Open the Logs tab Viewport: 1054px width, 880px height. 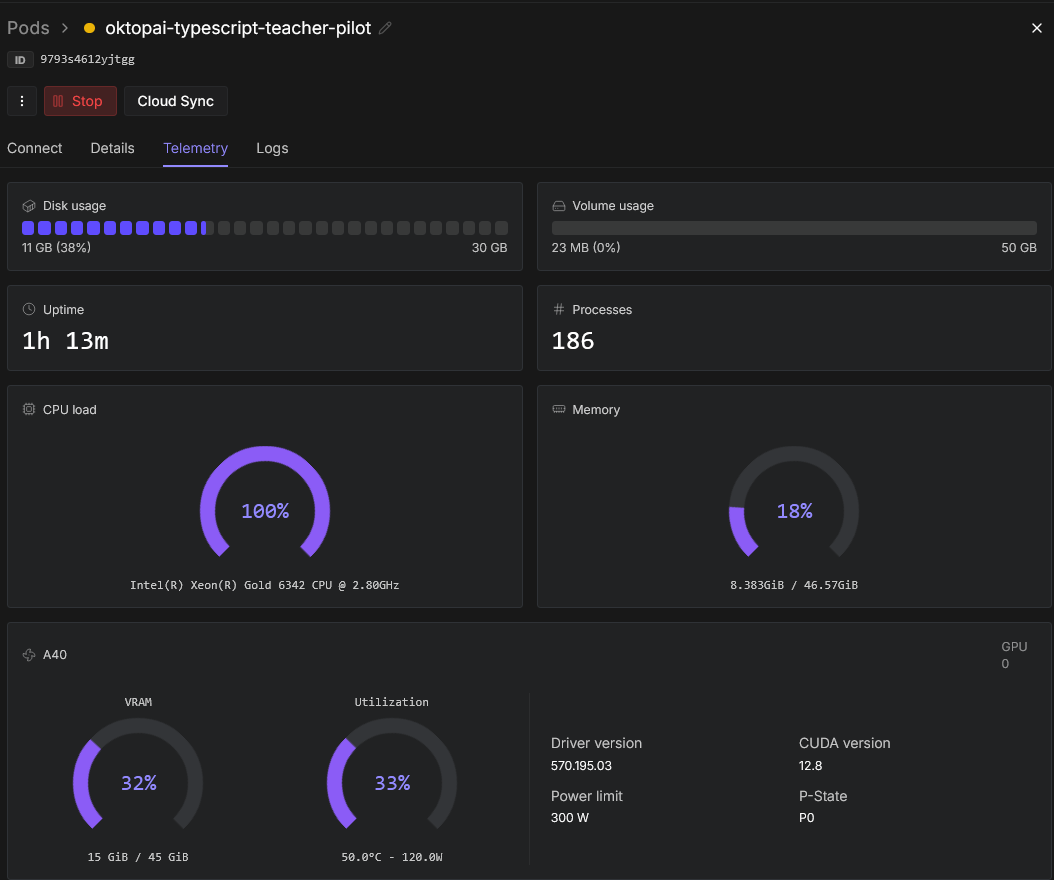[x=272, y=148]
